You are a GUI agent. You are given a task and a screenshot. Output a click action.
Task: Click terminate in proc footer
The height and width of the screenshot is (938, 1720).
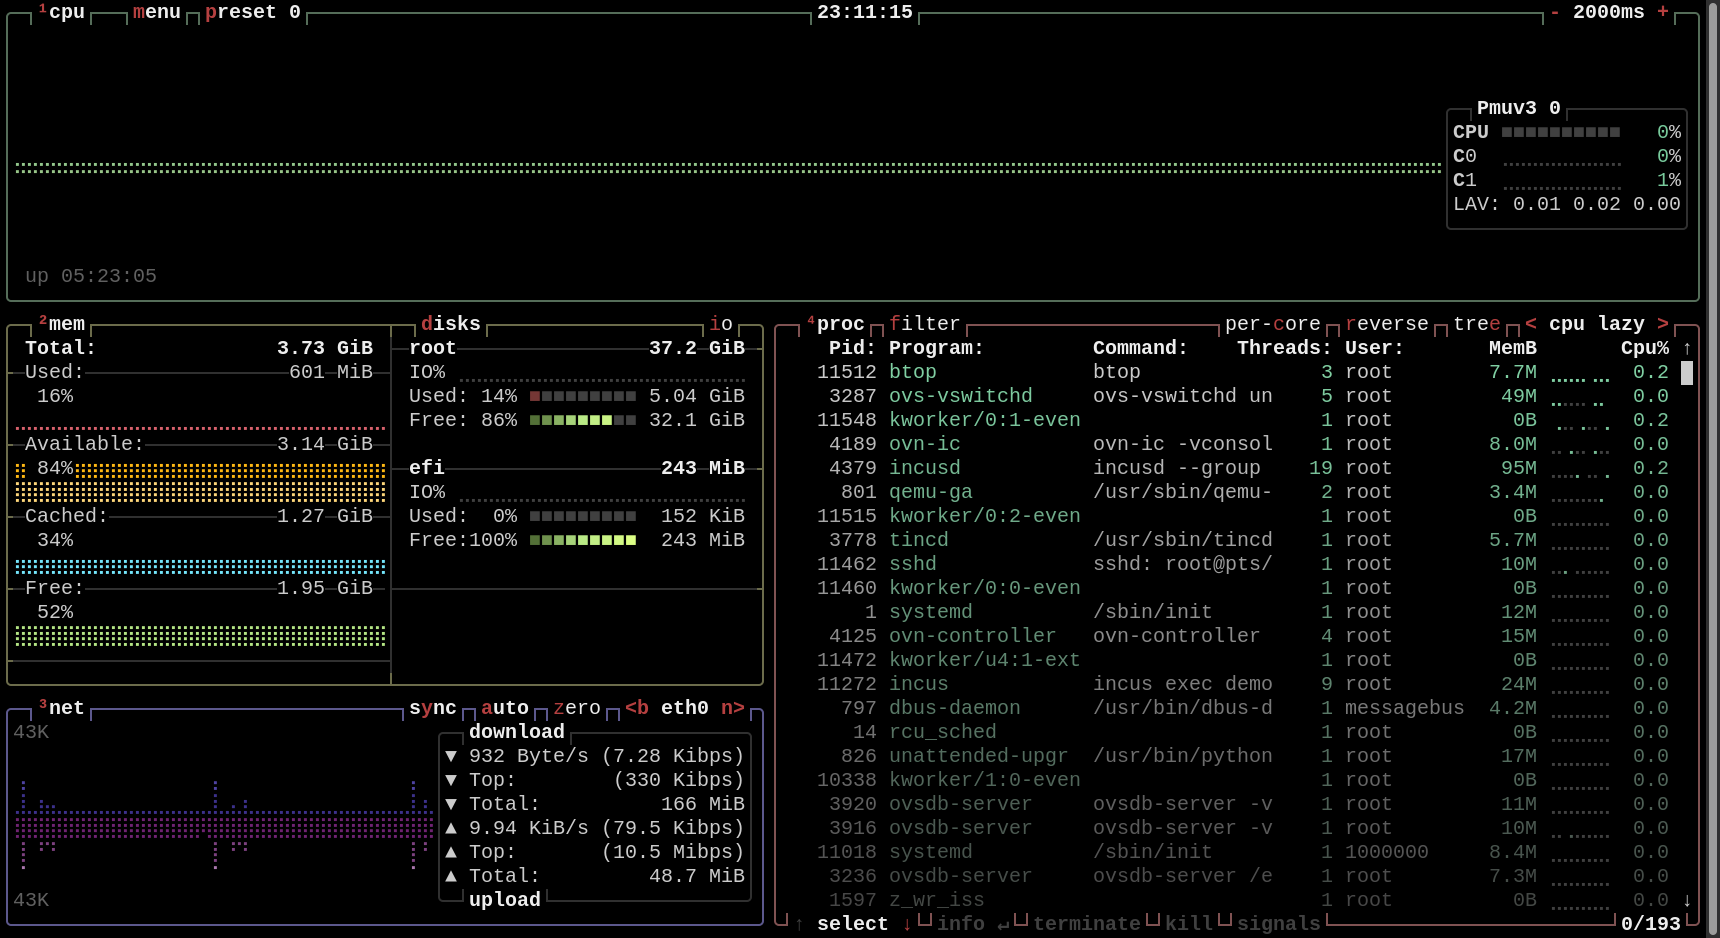point(1087,924)
